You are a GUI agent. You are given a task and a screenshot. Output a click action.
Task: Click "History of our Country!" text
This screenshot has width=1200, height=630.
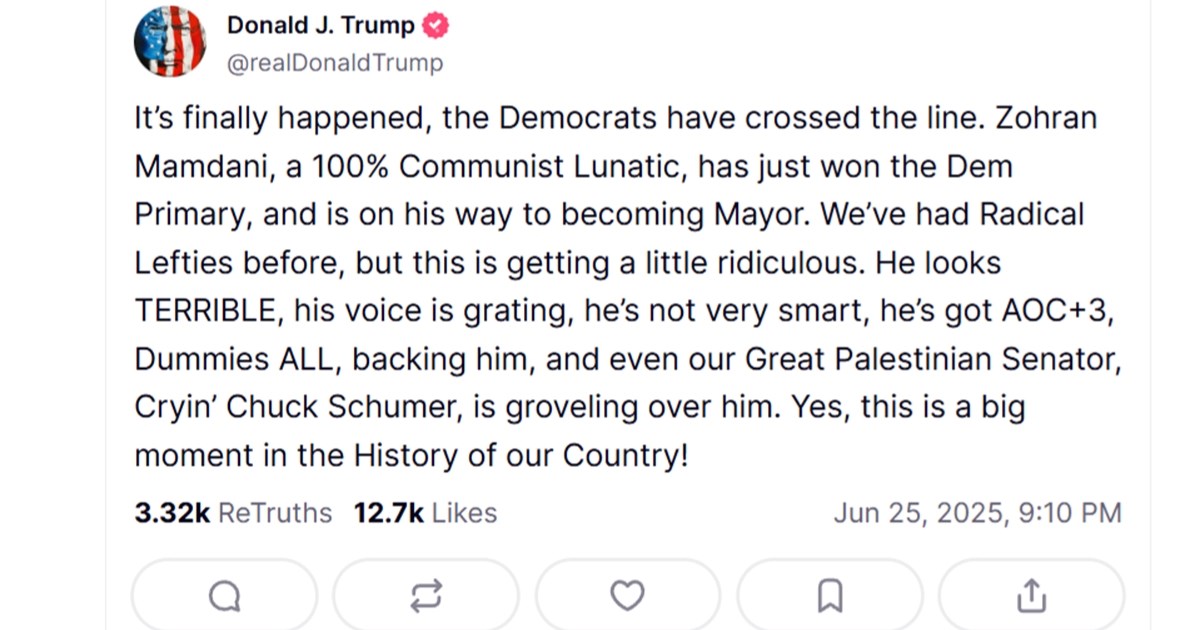521,456
